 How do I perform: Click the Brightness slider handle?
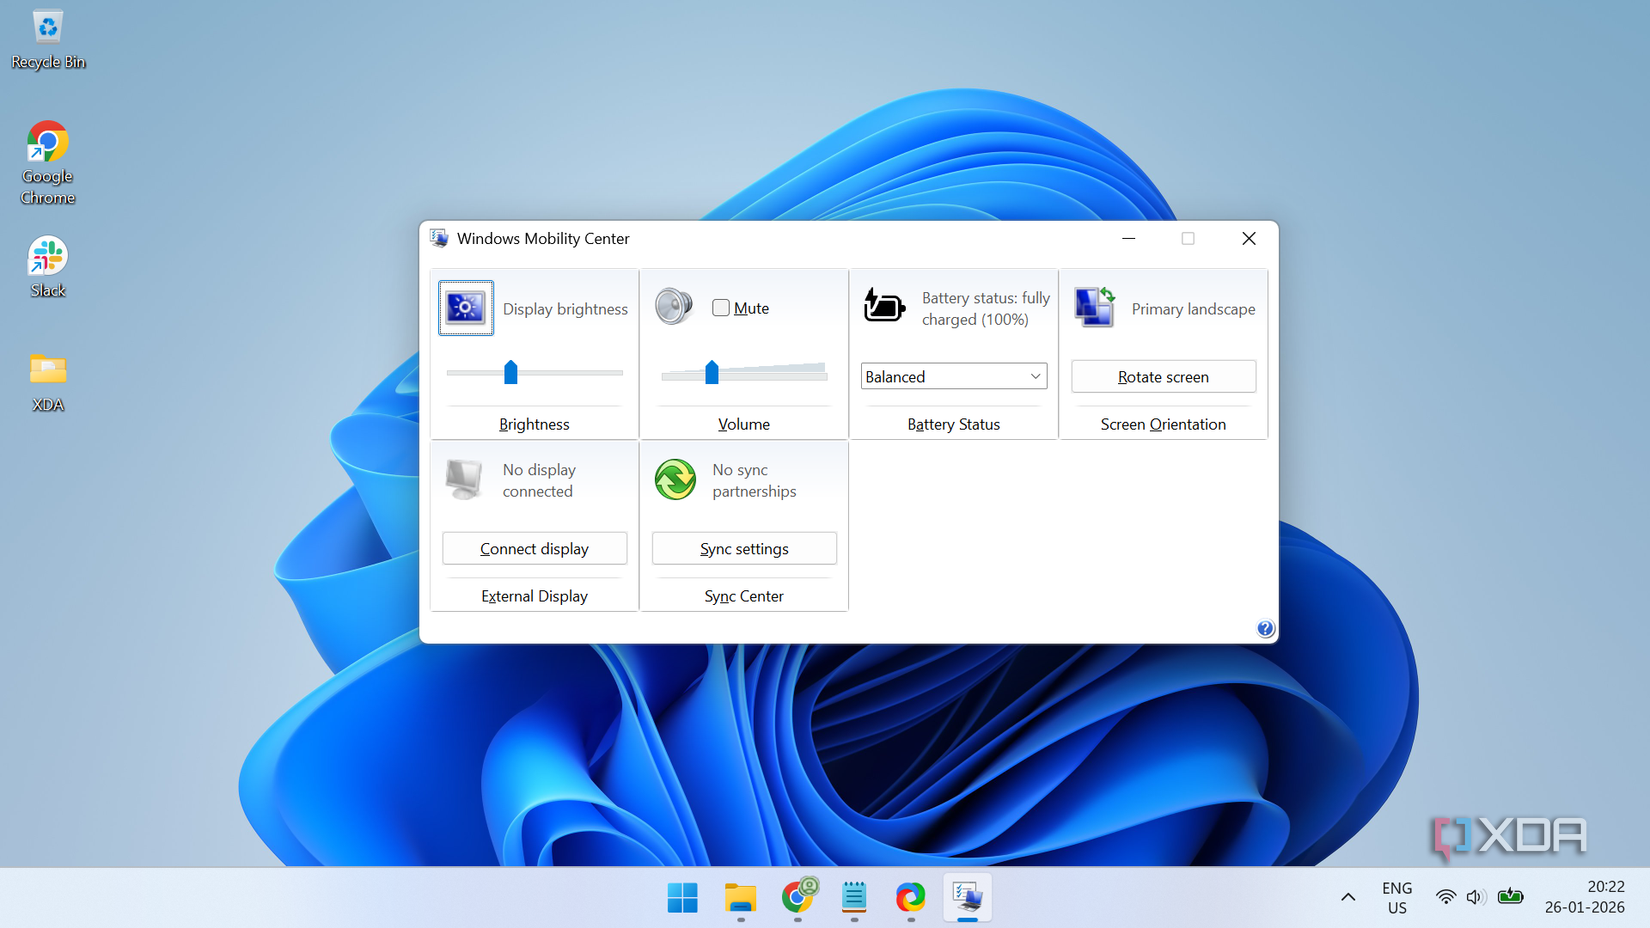[x=511, y=372]
